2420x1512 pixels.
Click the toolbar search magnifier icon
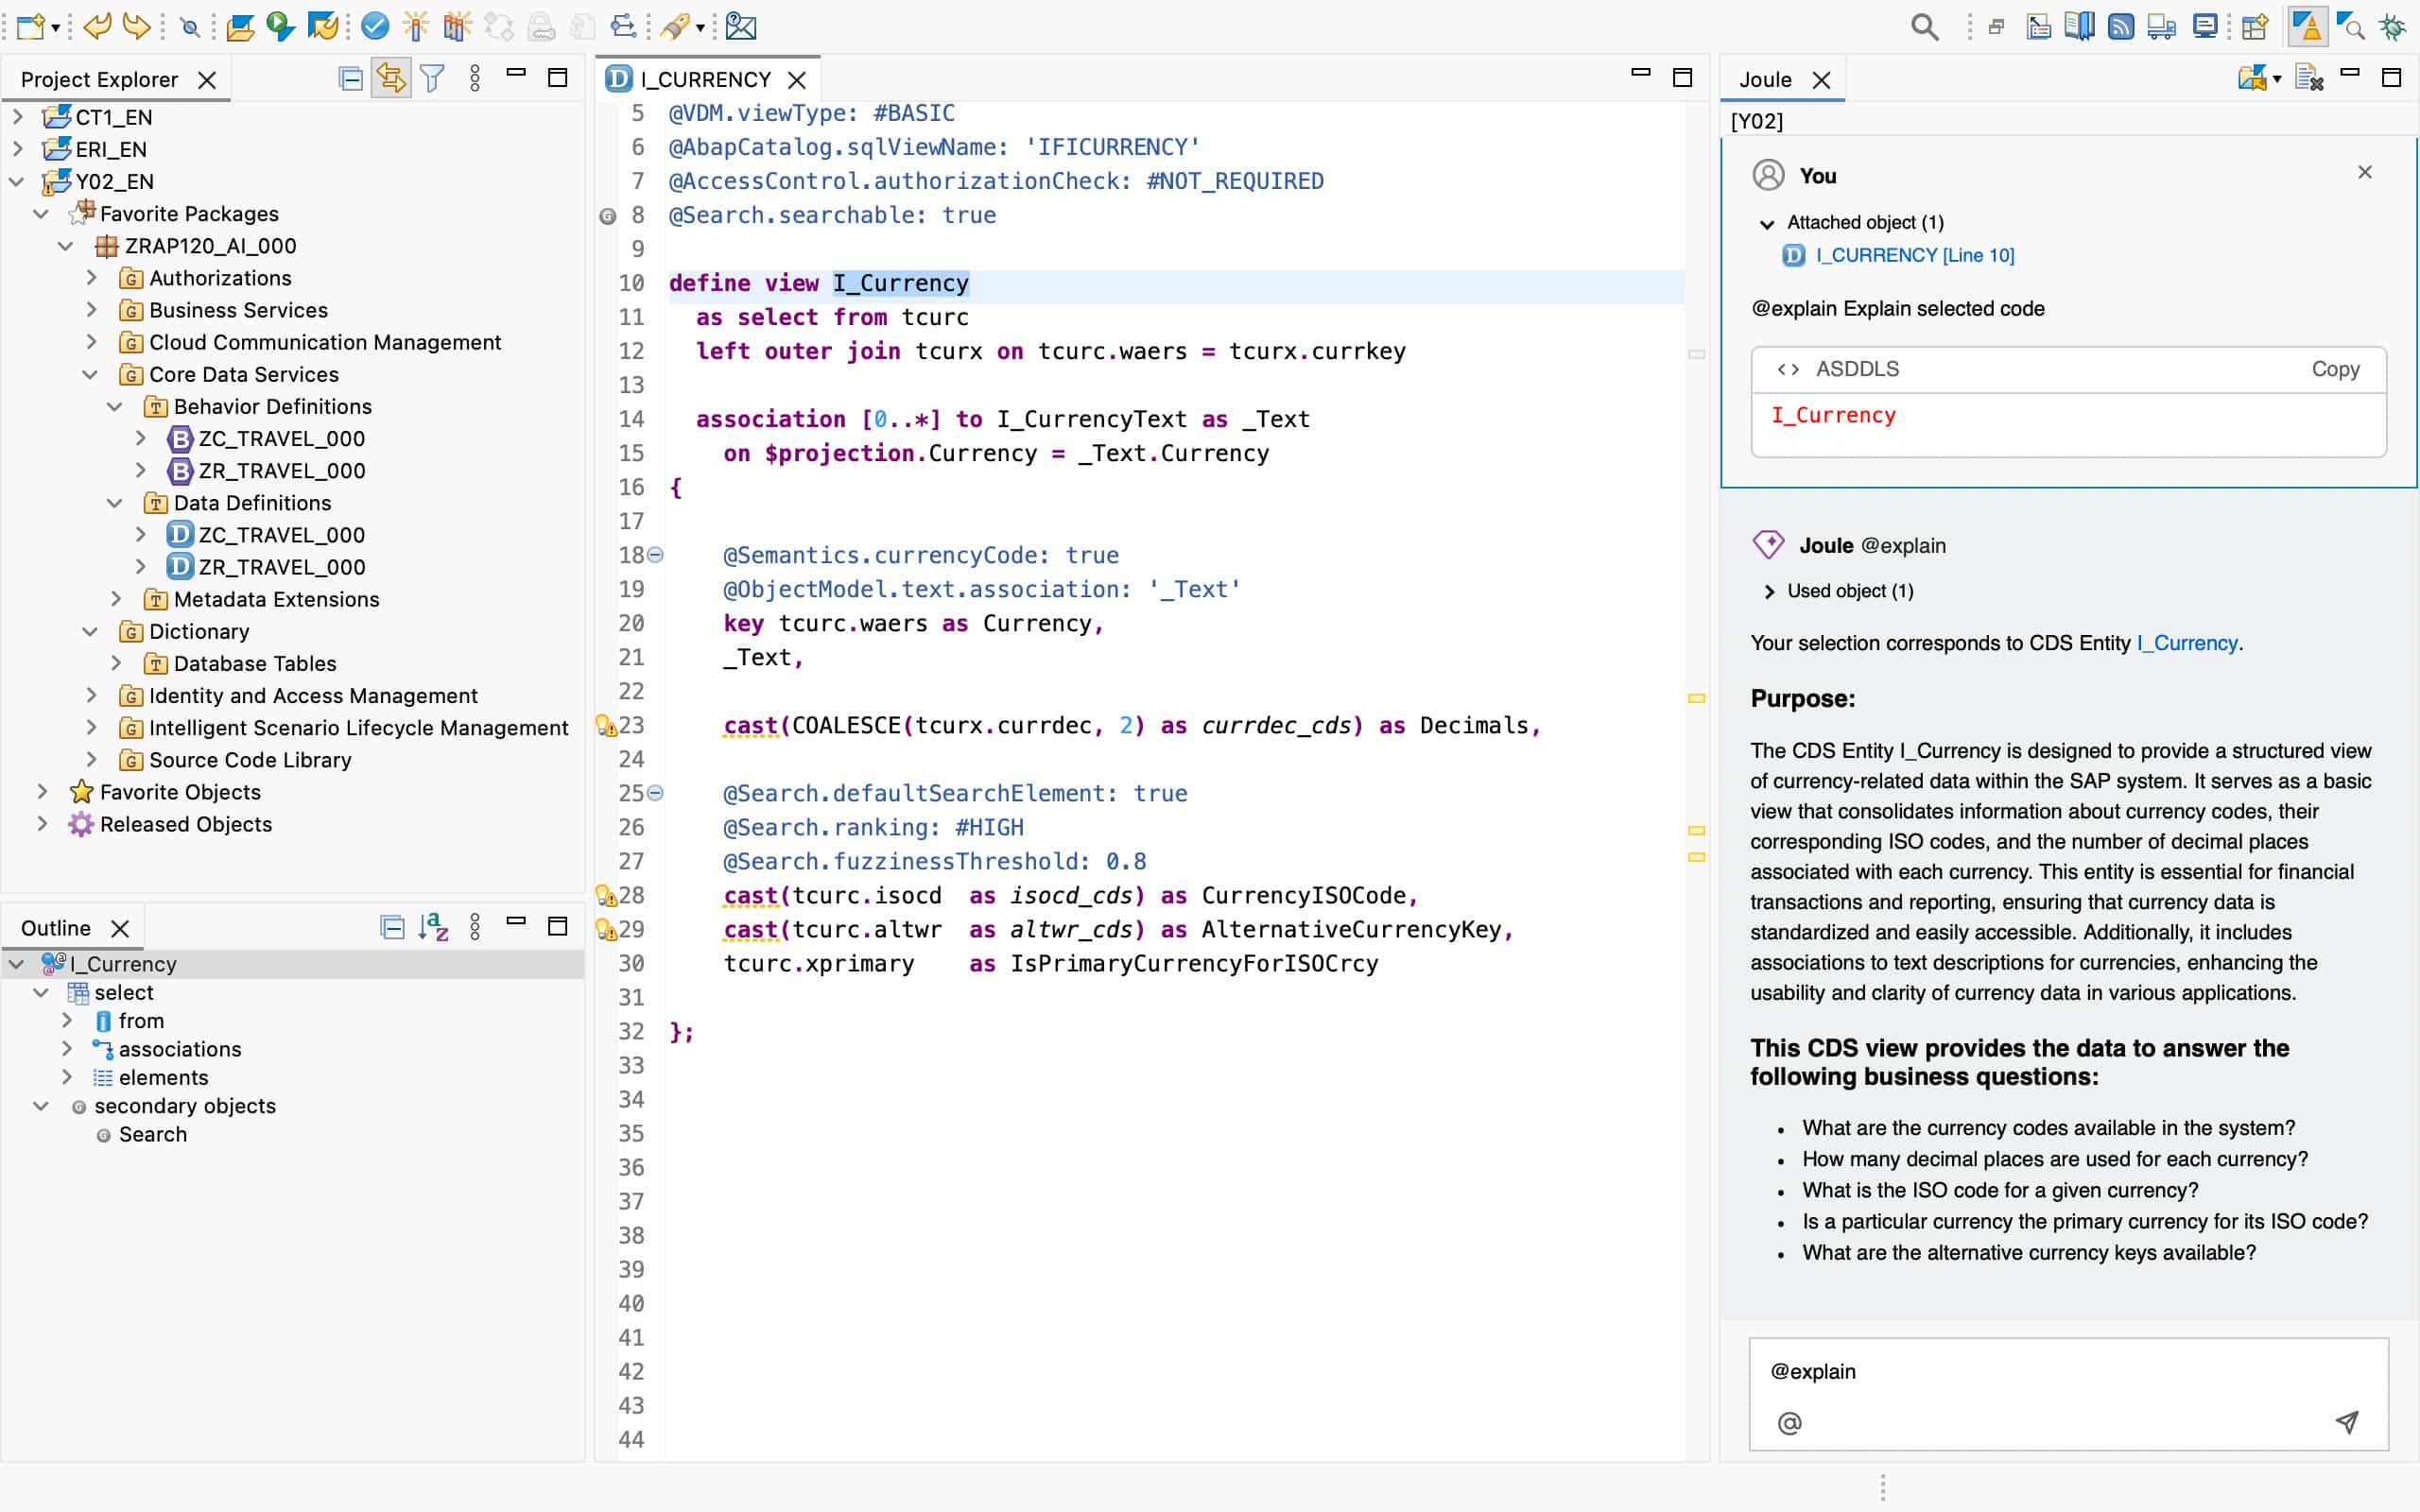click(1923, 27)
